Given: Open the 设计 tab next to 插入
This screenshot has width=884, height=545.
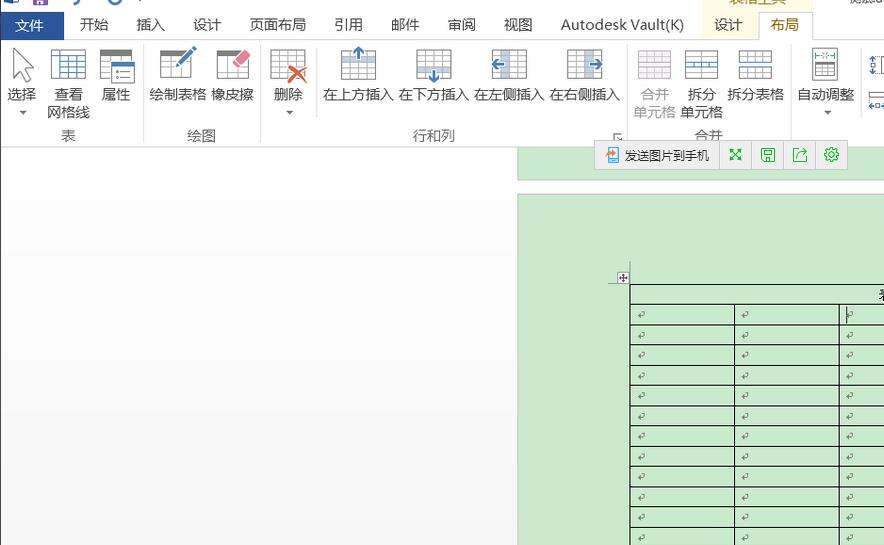Looking at the screenshot, I should click(x=207, y=25).
